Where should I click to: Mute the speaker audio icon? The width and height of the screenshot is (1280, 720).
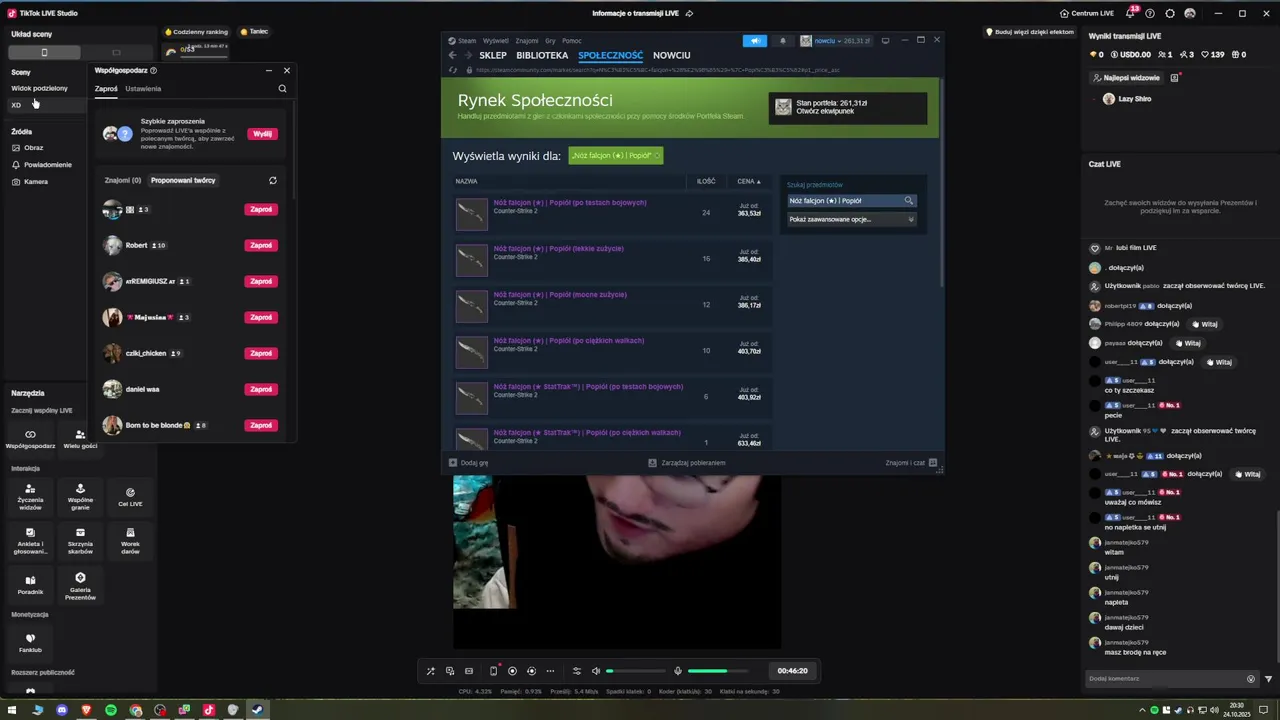click(x=596, y=671)
